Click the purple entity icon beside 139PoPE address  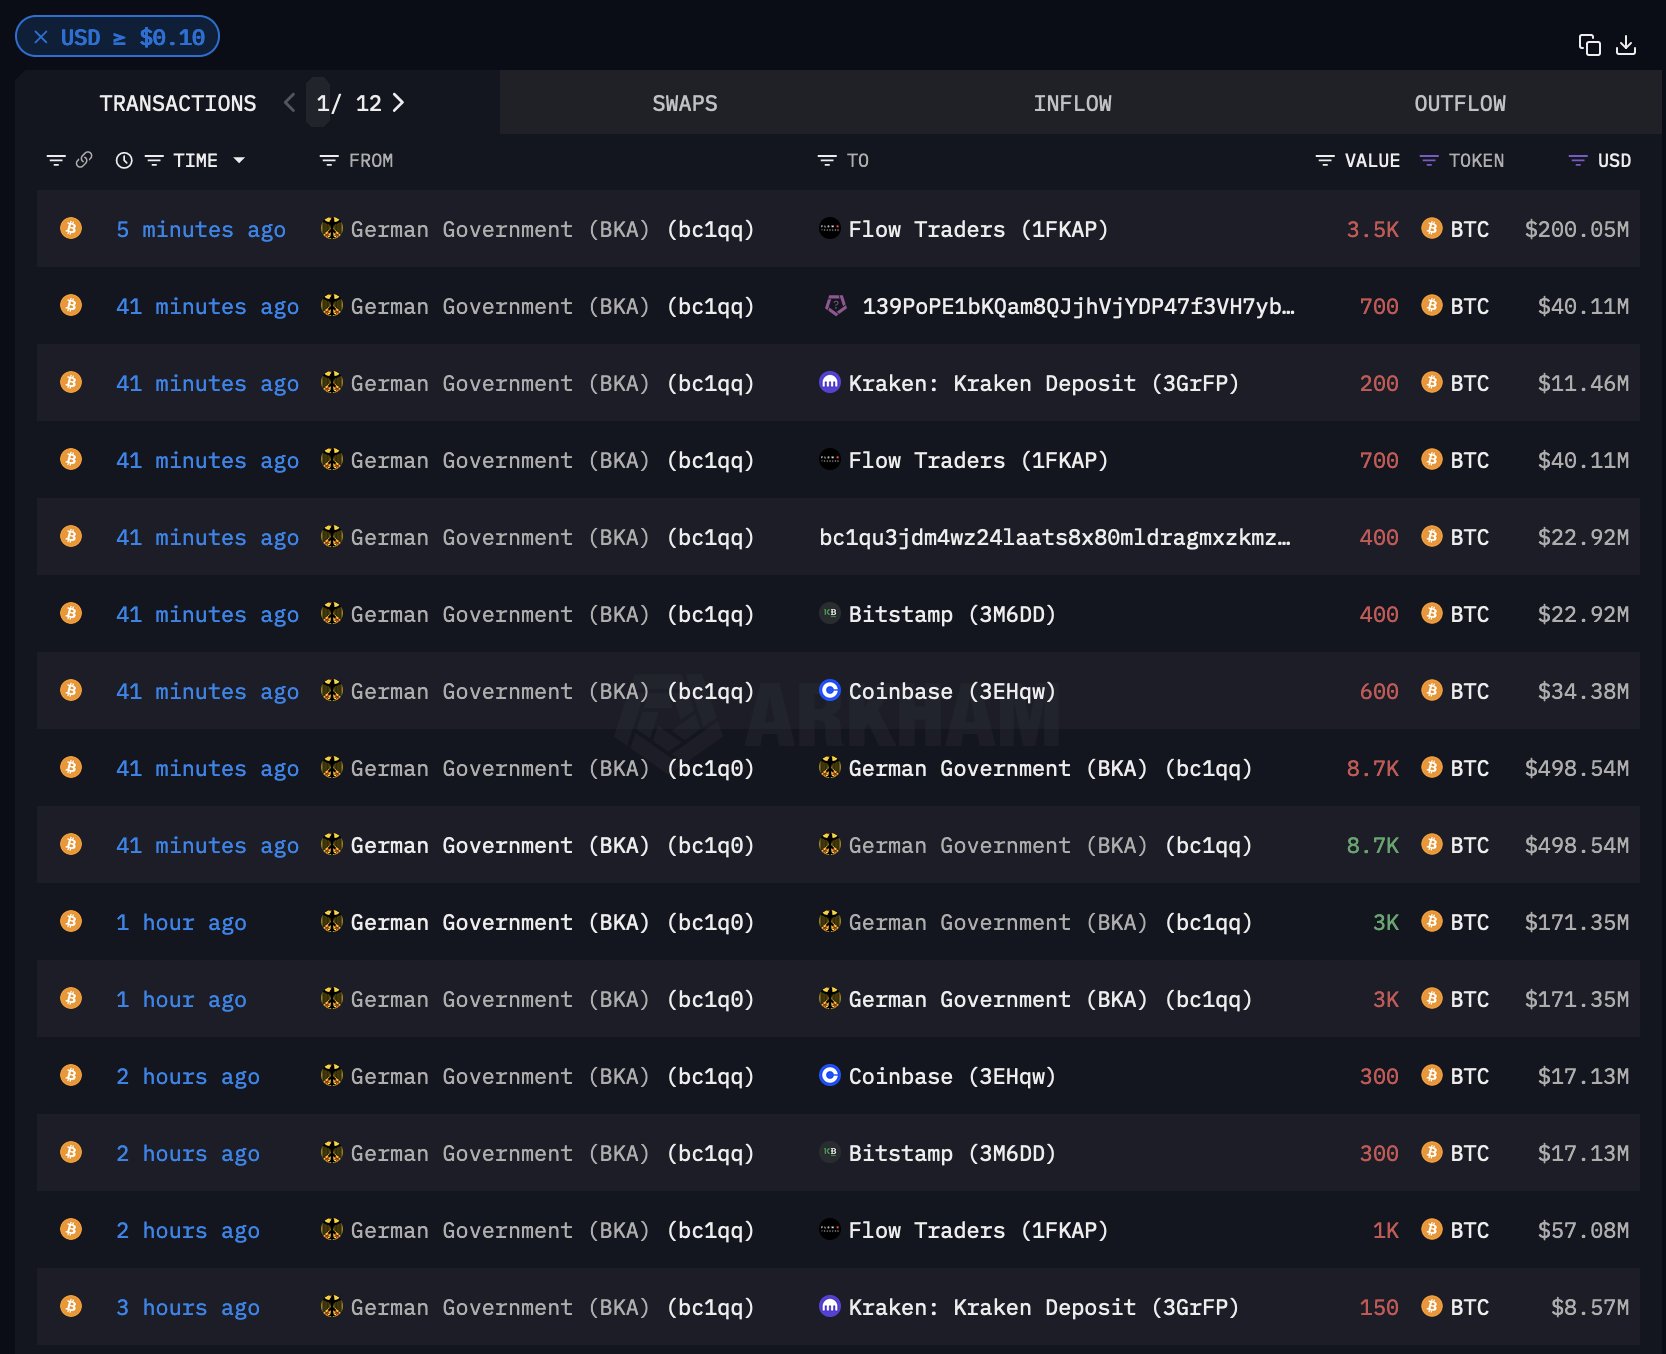(x=836, y=305)
